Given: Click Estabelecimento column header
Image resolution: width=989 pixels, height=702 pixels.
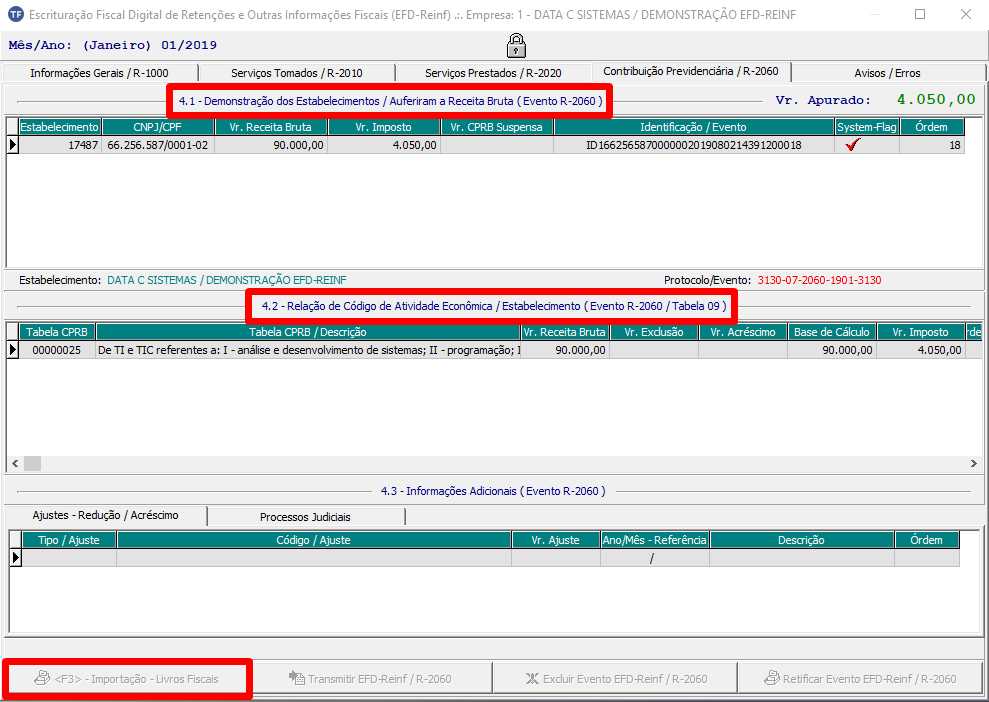Looking at the screenshot, I should 59,127.
